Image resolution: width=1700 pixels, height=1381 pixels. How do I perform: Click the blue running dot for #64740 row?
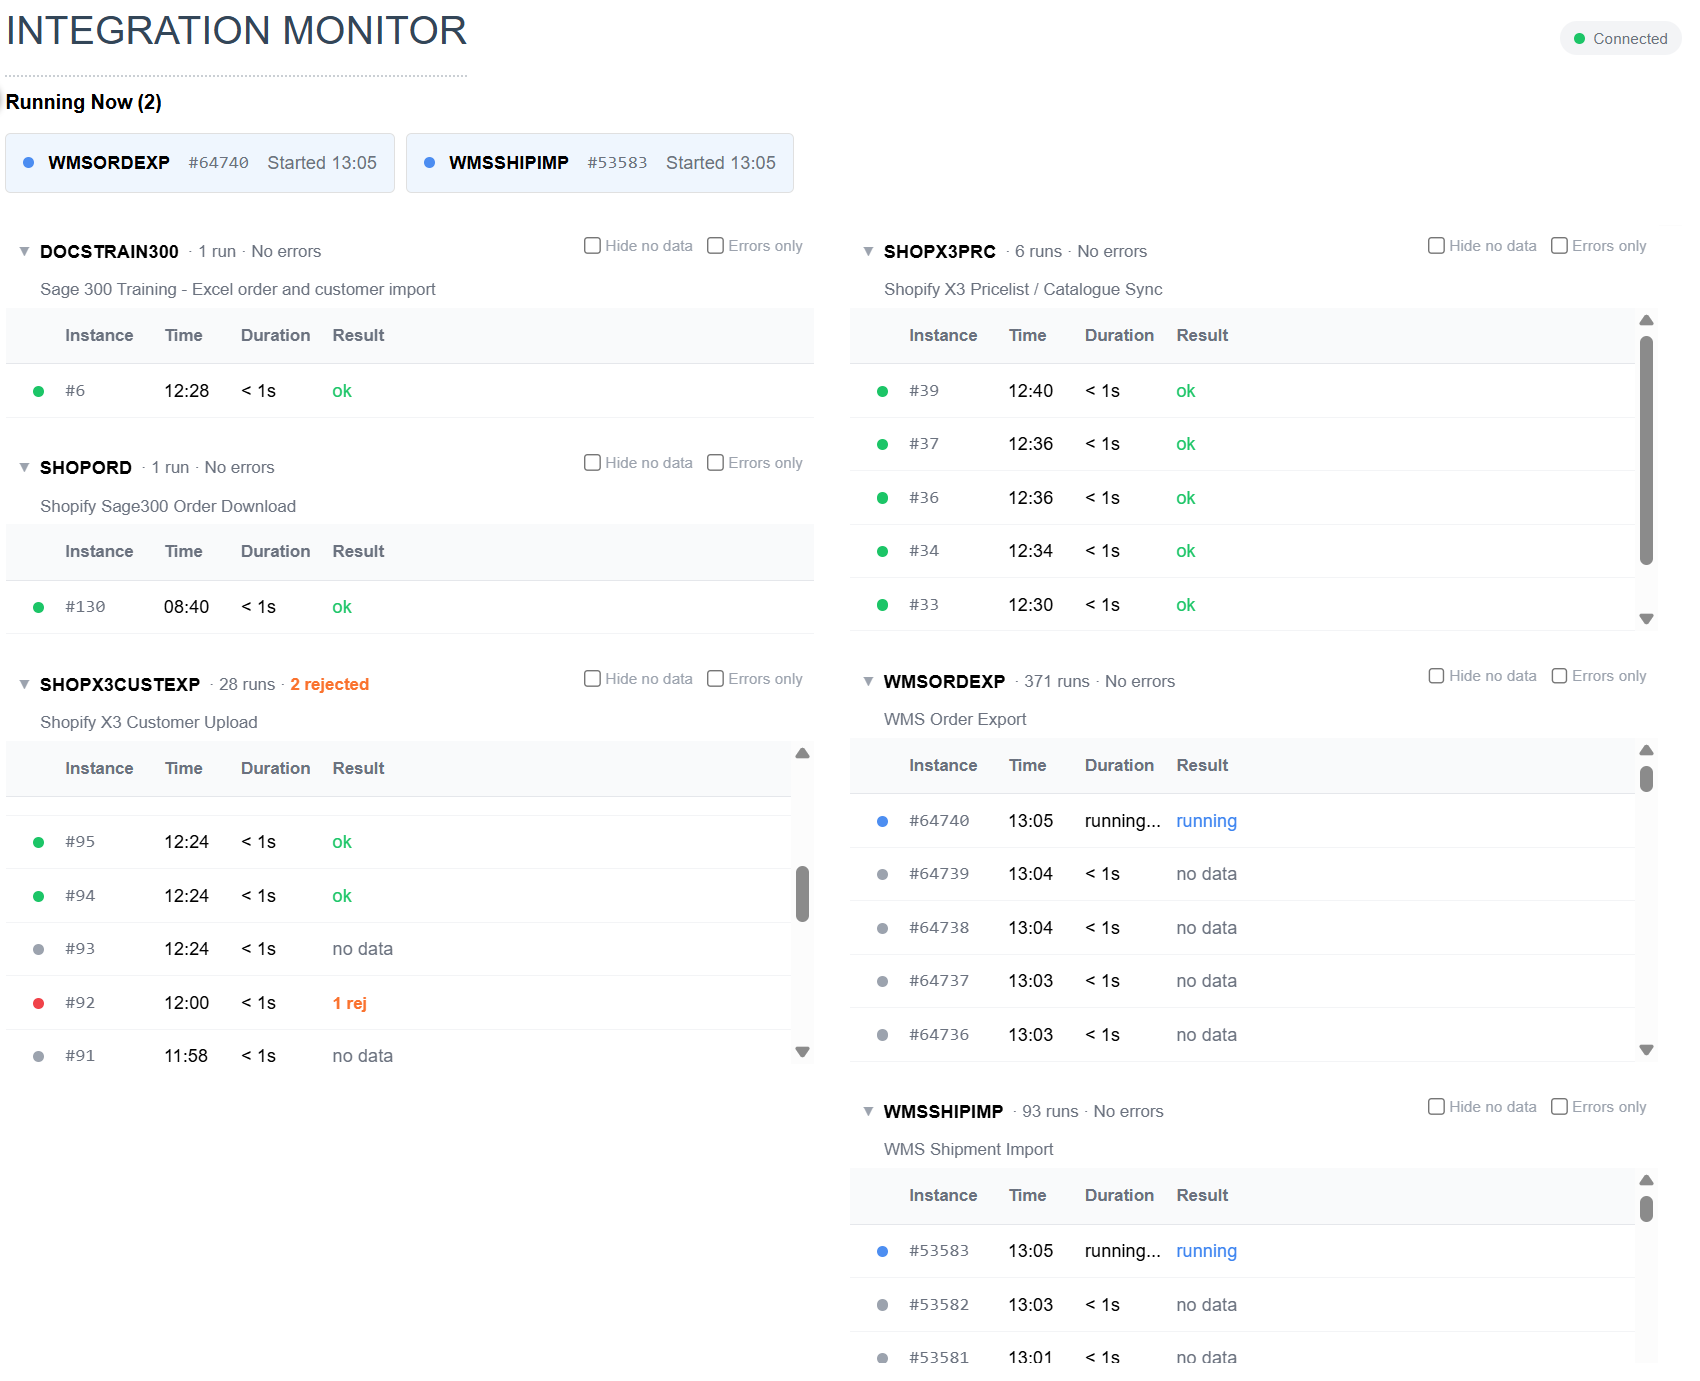pos(882,821)
